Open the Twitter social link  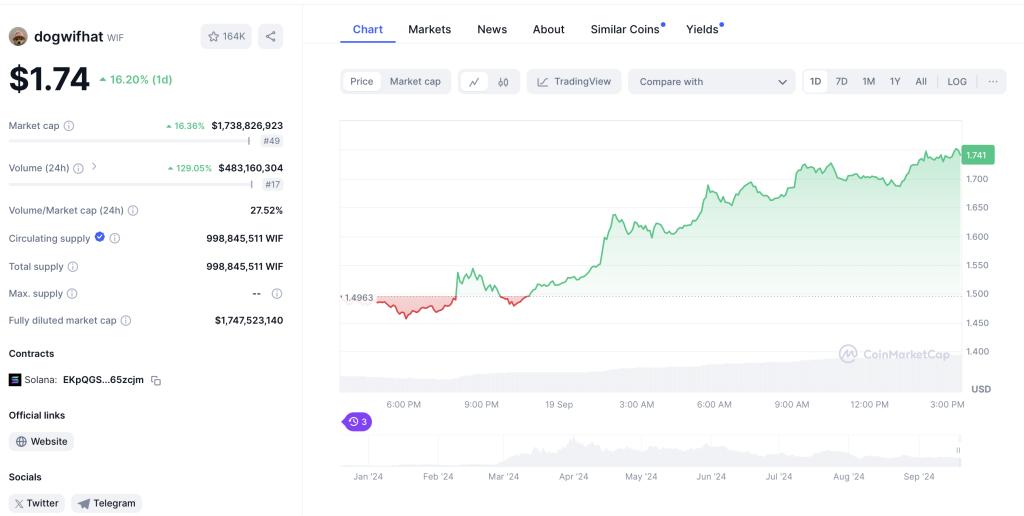[x=37, y=504]
